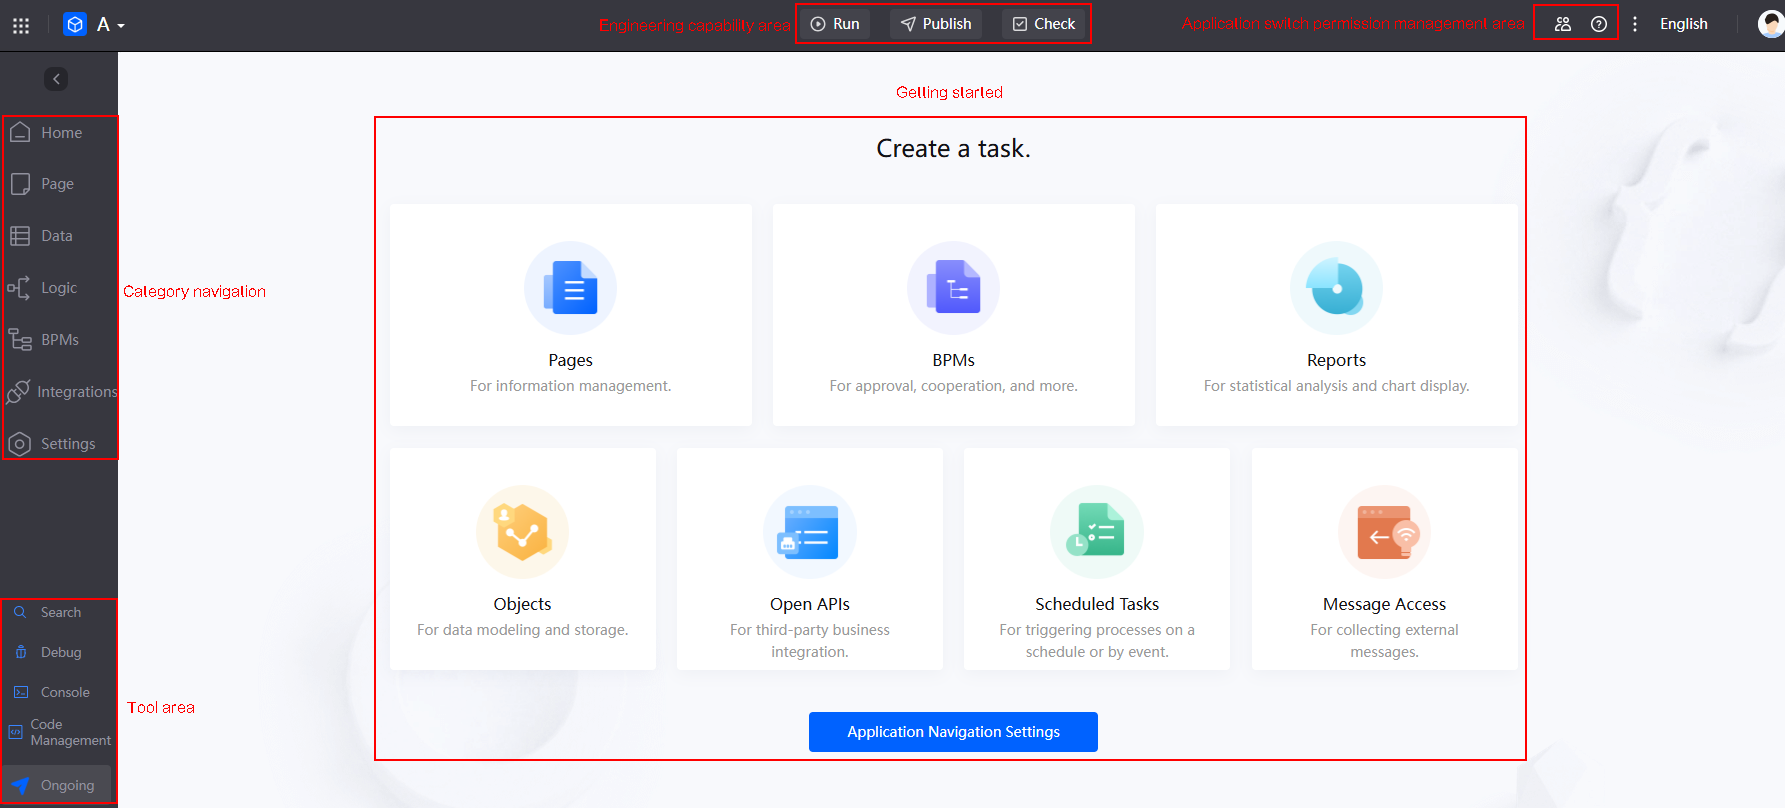
Task: Click the Settings gear icon
Action: coord(20,444)
